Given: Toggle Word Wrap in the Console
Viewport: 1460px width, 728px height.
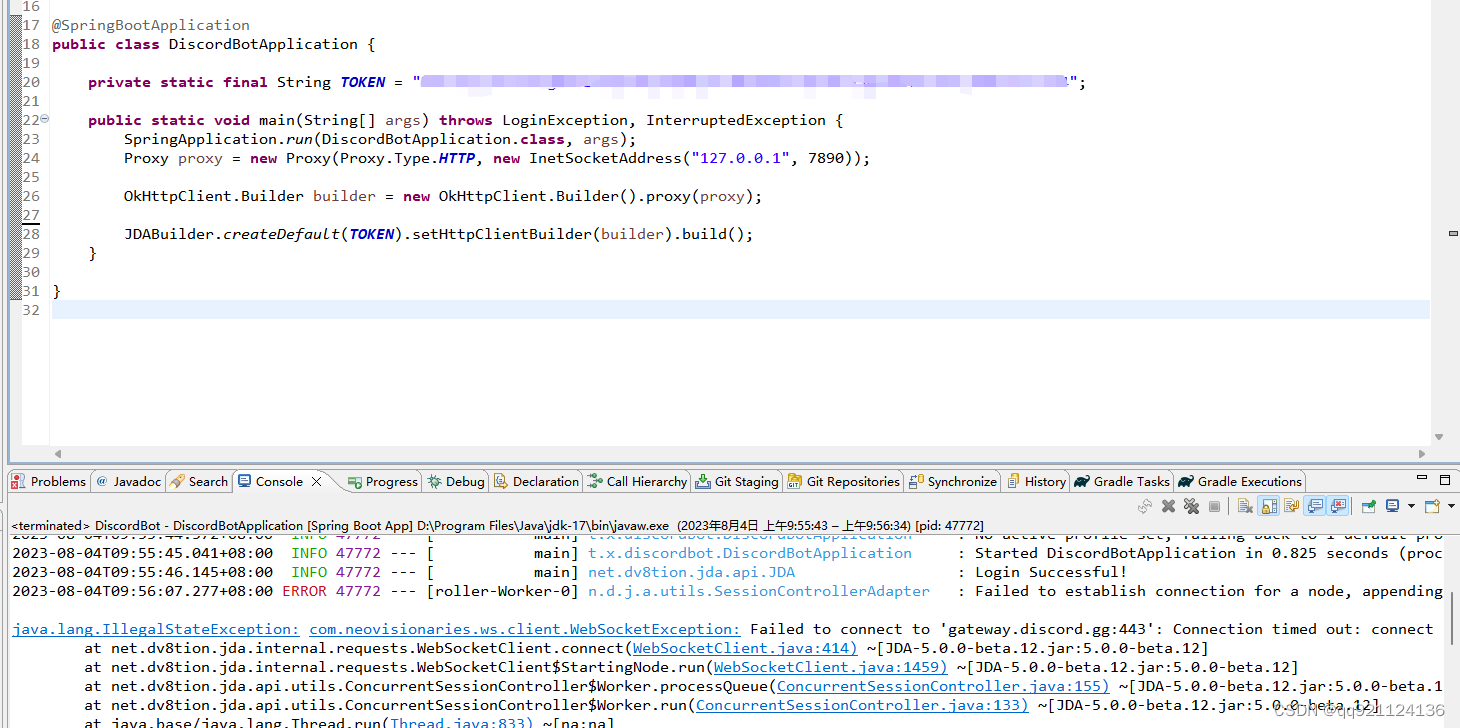Looking at the screenshot, I should point(1292,505).
